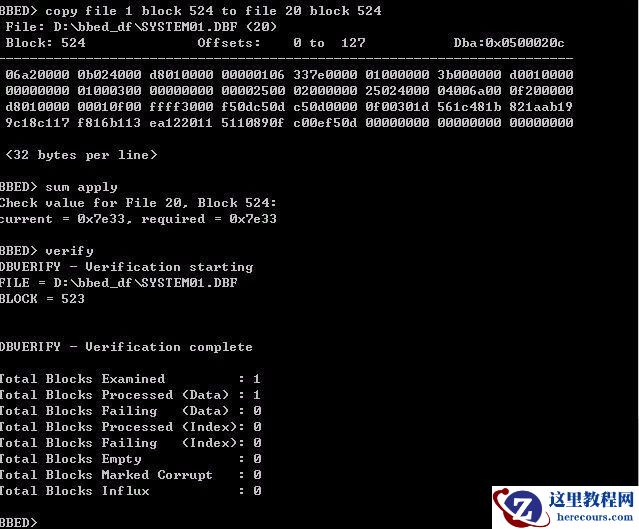The image size is (639, 529).
Task: Click the File: D:\bbed_df\SYSTEM01.DBF (20) line
Action: click(141, 26)
